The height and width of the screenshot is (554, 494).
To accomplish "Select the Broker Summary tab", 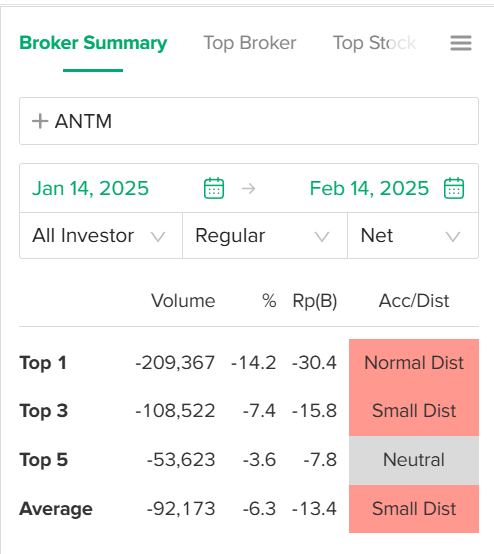I will 93,43.
